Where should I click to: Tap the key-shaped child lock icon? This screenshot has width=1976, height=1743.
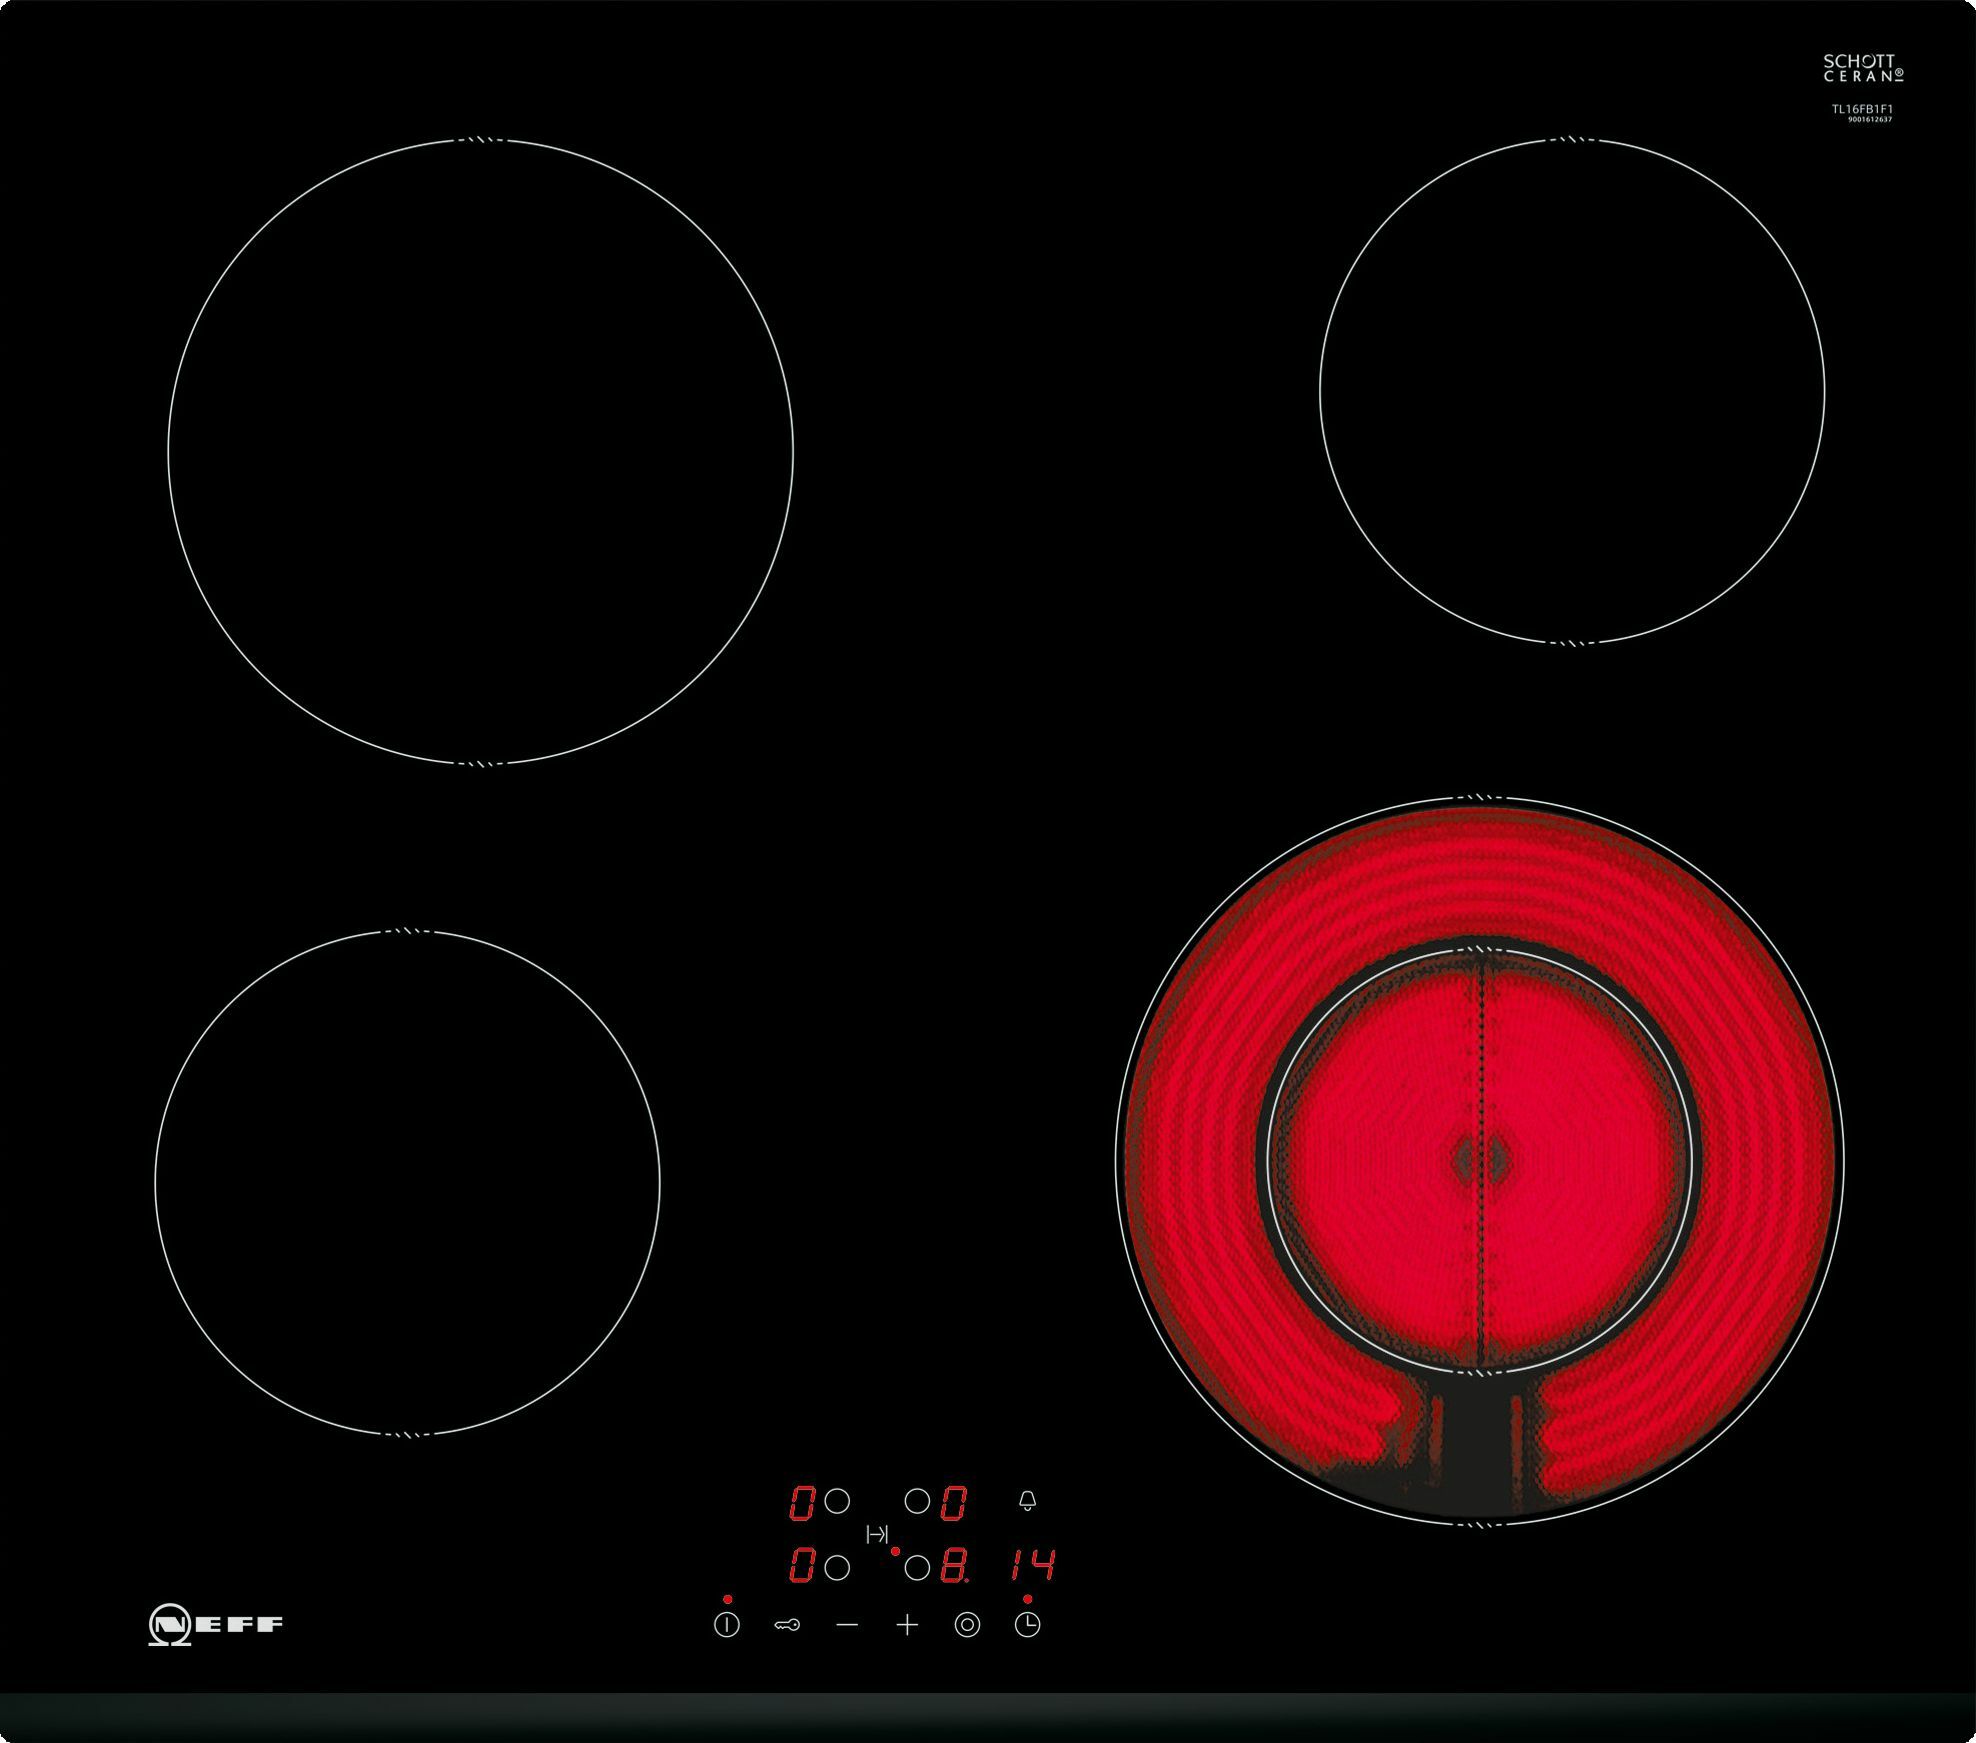point(787,1625)
